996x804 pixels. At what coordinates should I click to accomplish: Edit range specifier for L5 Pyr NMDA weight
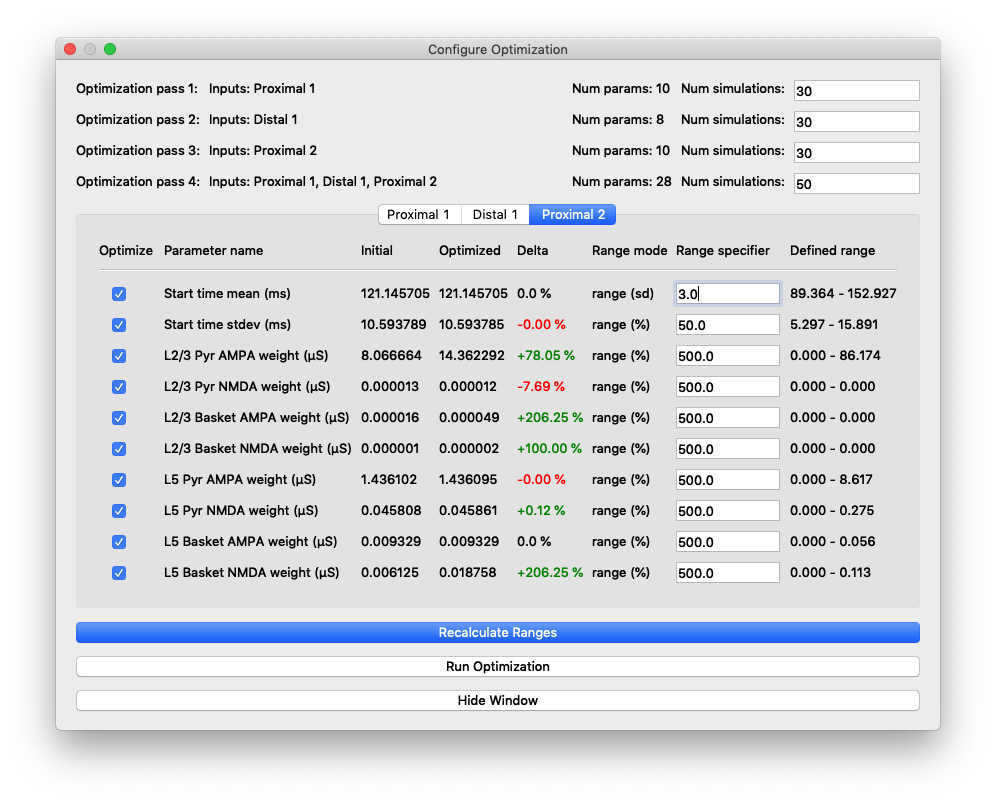click(x=727, y=511)
